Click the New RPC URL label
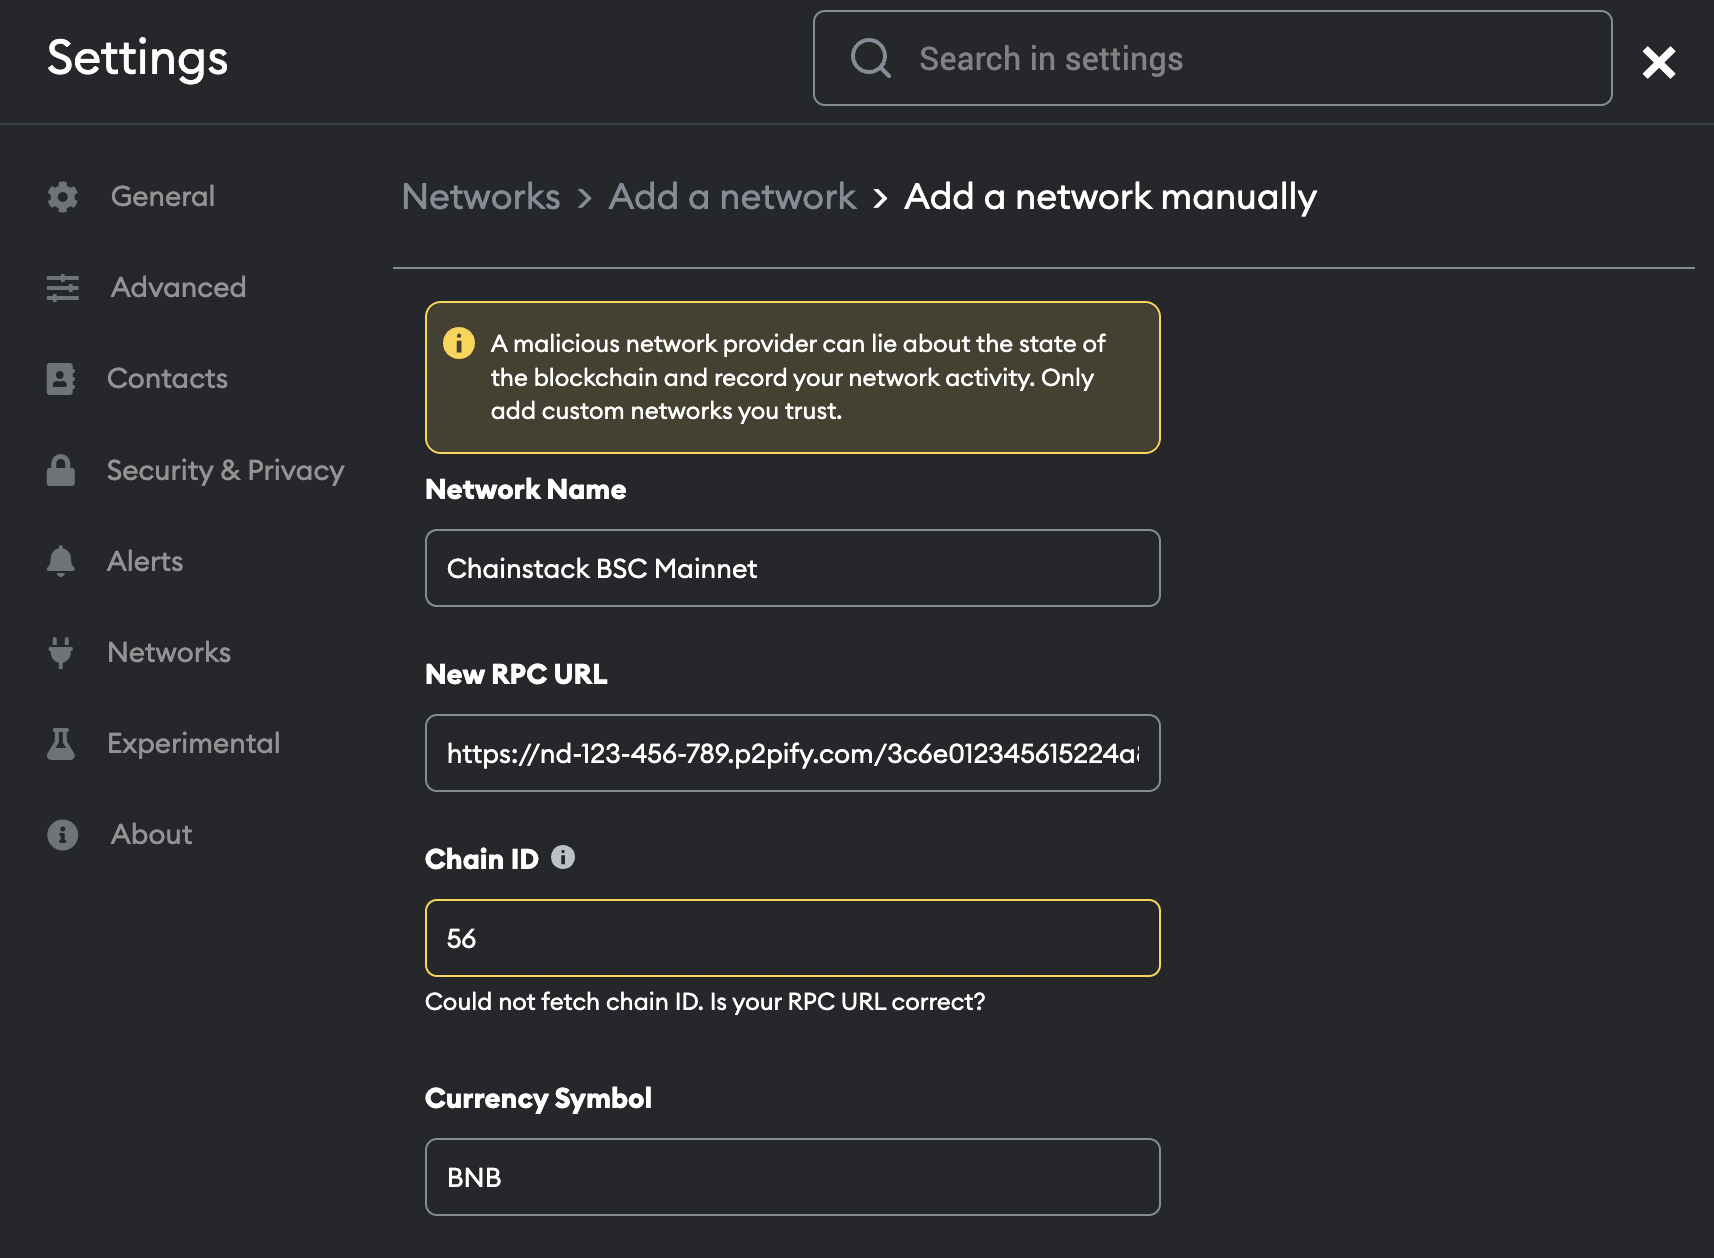Screen dimensions: 1714x1258 point(516,674)
